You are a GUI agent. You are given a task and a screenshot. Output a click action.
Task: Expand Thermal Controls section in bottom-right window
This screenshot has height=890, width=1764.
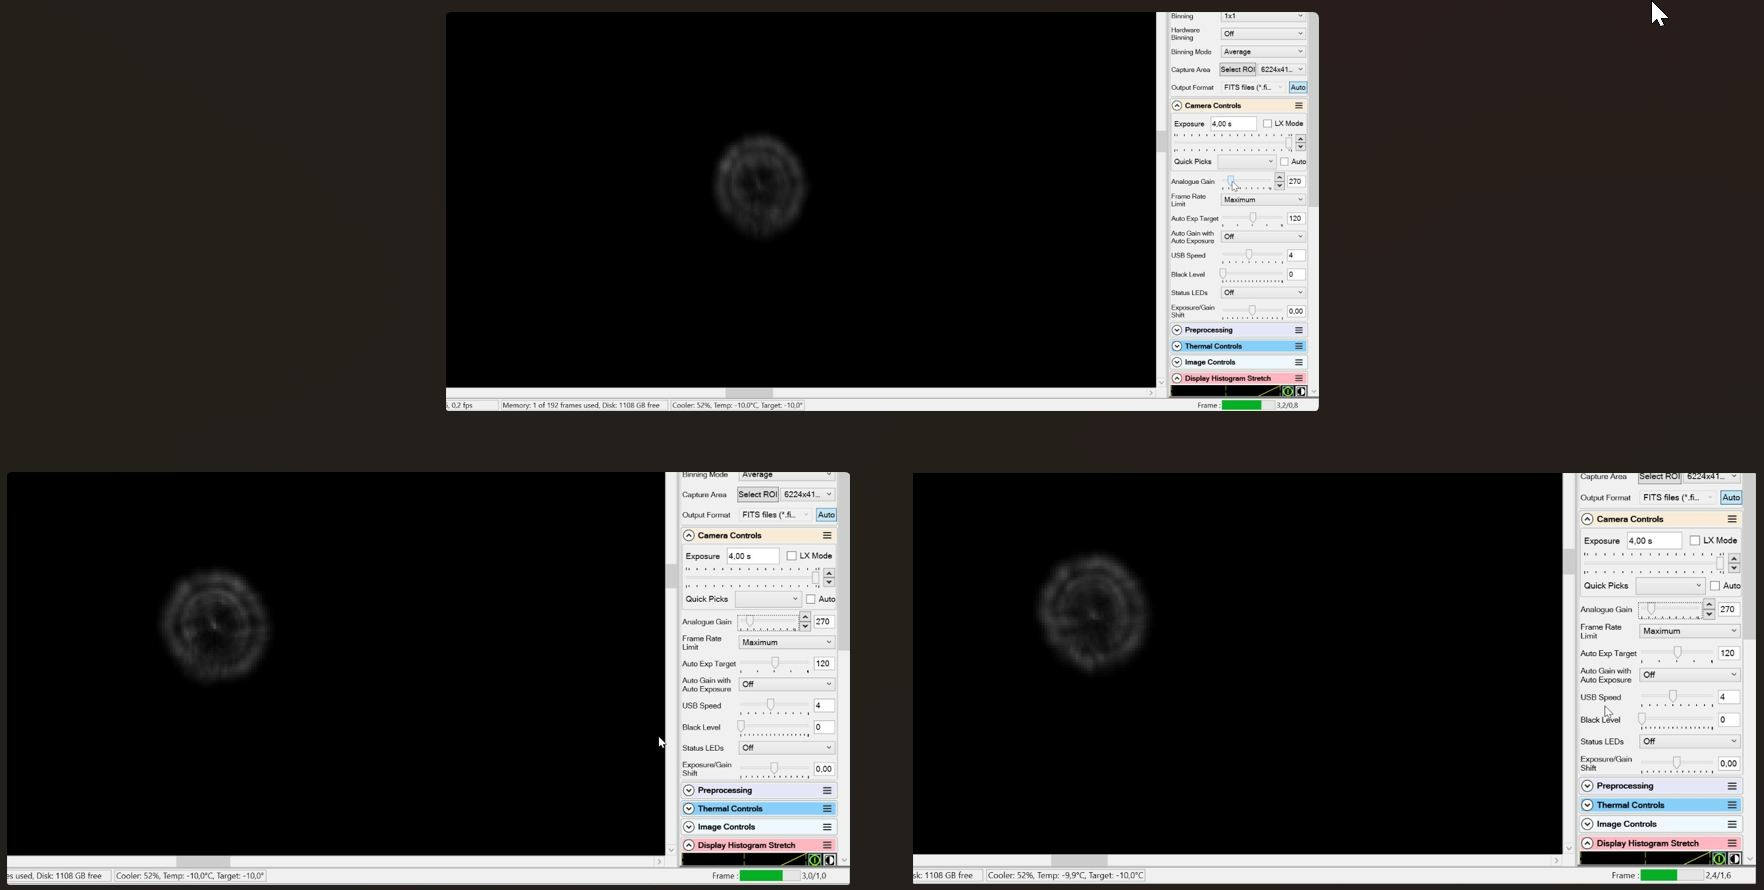click(1587, 805)
